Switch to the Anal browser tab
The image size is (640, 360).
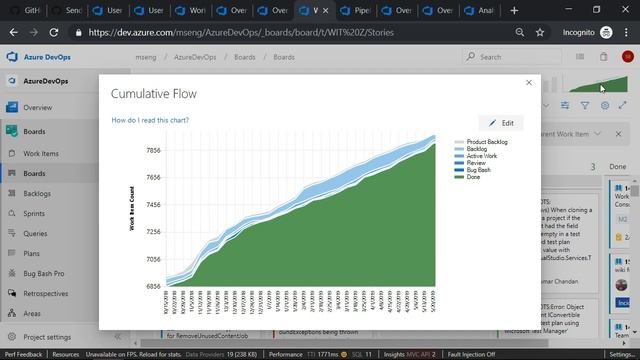point(480,11)
